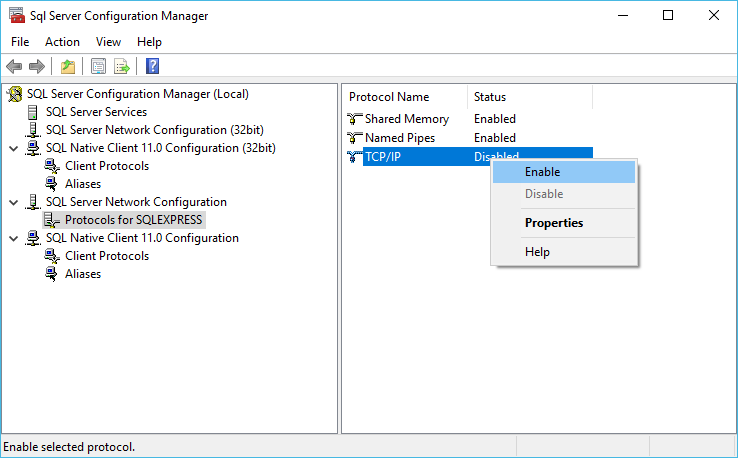Collapse the SQL Server Network Configuration node
The image size is (738, 458).
coord(14,202)
